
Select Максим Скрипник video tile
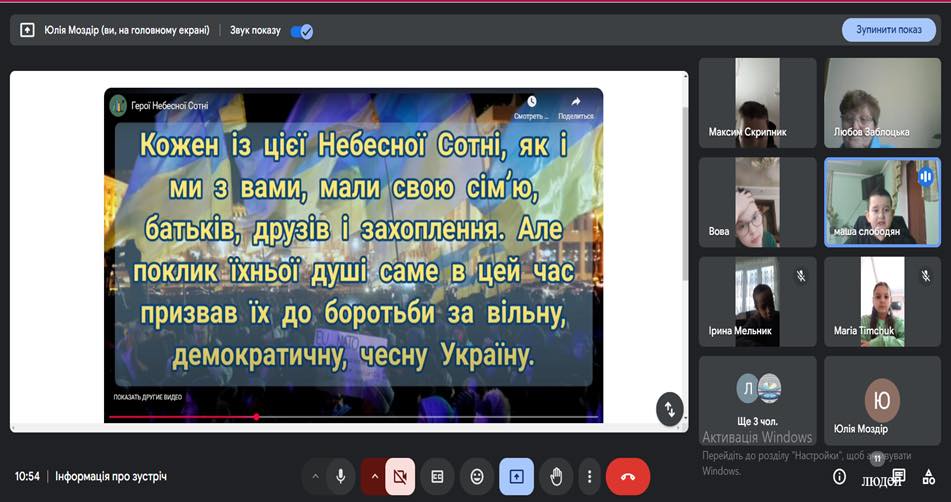pos(758,103)
